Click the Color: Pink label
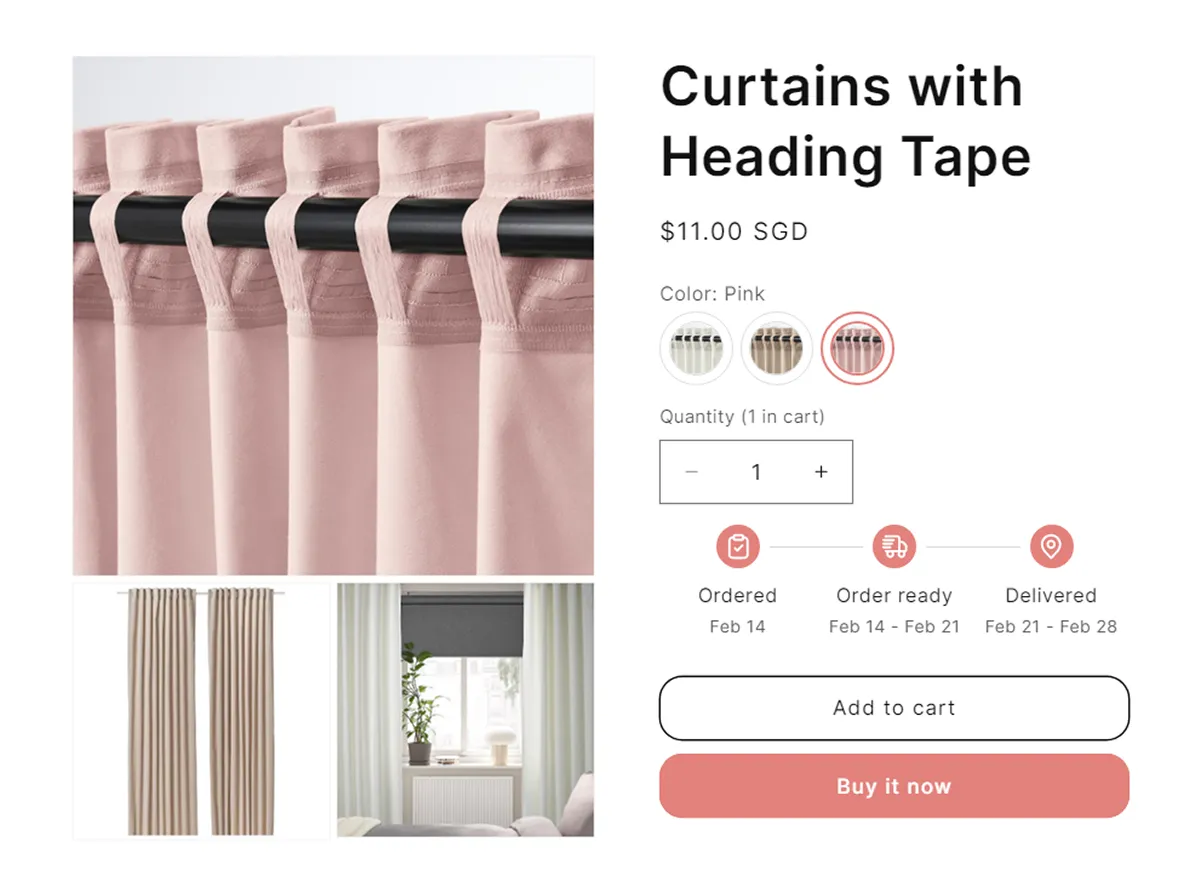 [712, 294]
